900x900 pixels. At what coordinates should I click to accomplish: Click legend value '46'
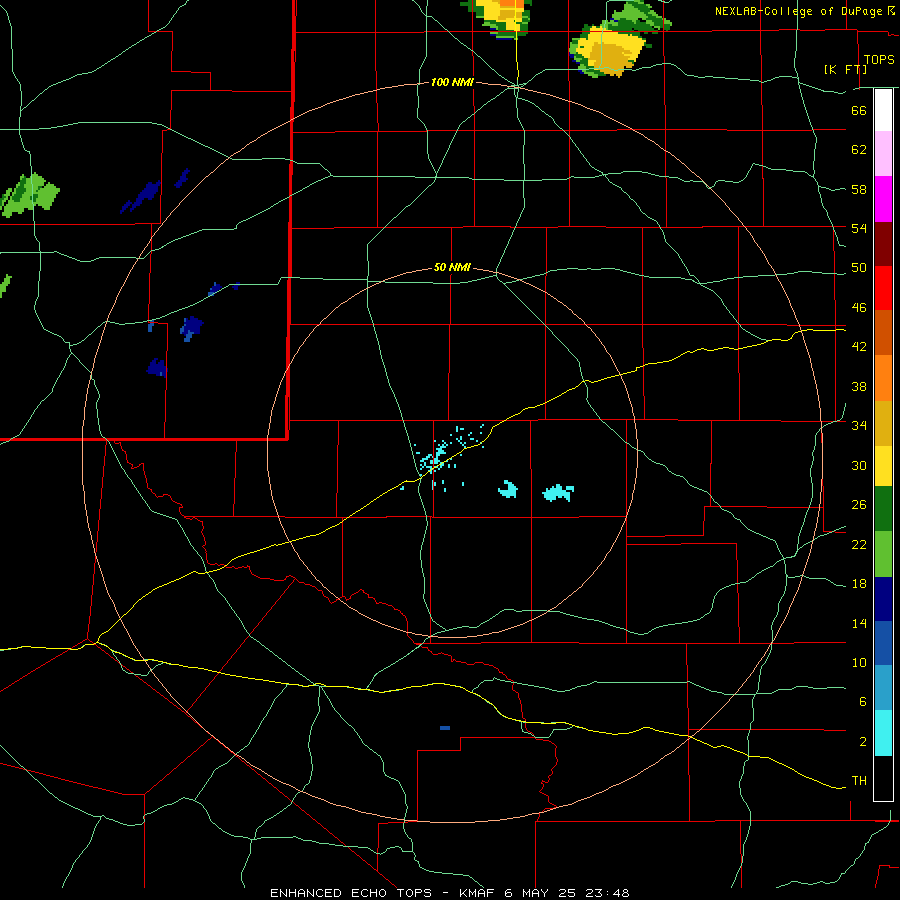859,308
